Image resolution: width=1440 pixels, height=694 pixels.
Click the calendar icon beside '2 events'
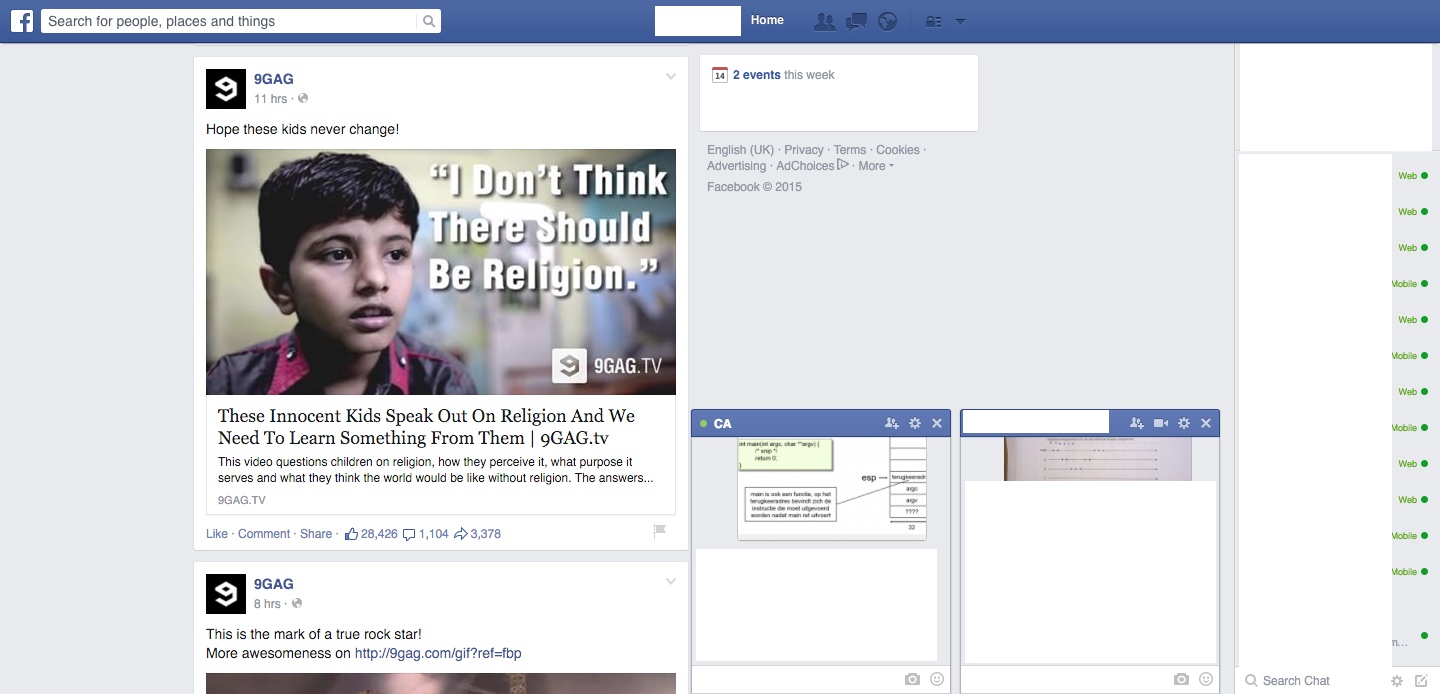point(719,75)
